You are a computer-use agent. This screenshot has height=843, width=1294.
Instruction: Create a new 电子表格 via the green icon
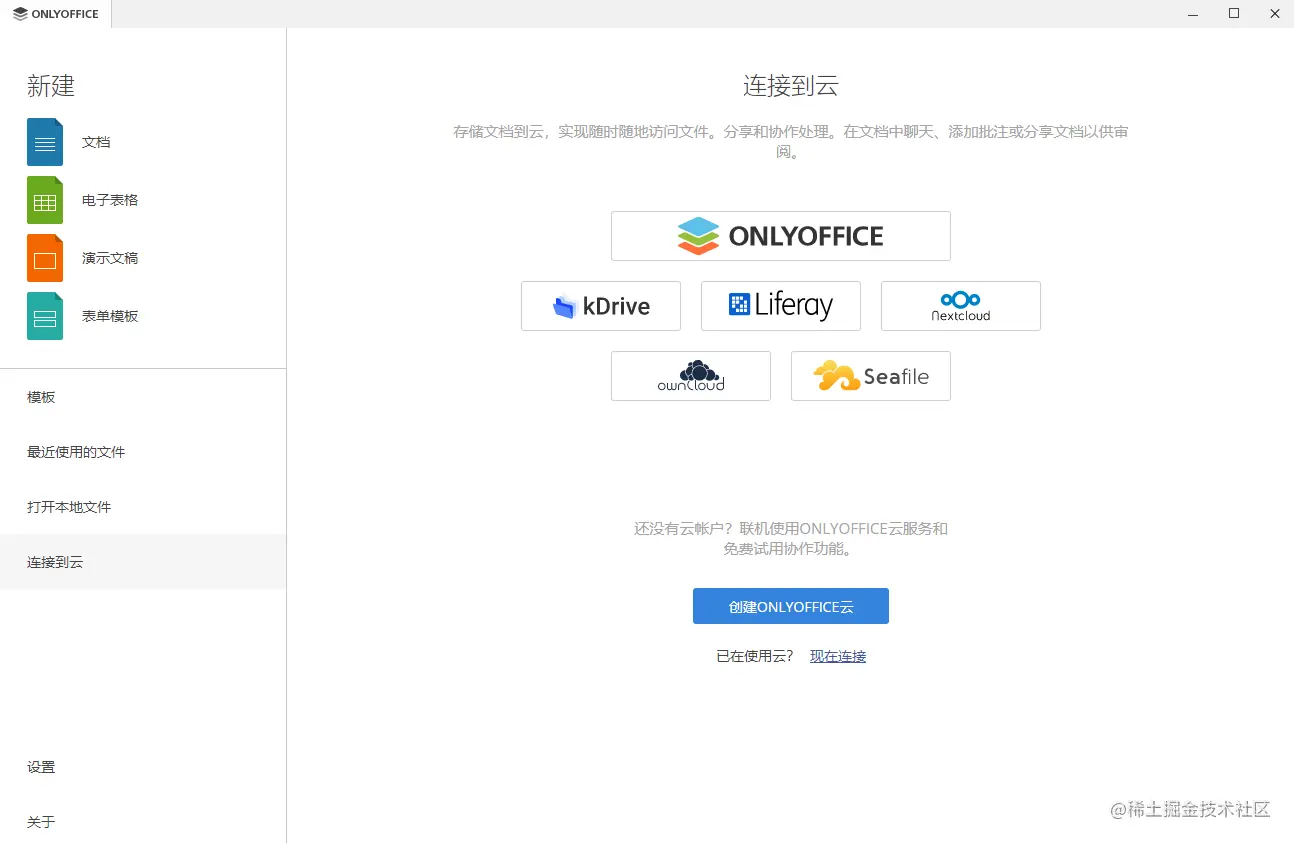tap(45, 200)
